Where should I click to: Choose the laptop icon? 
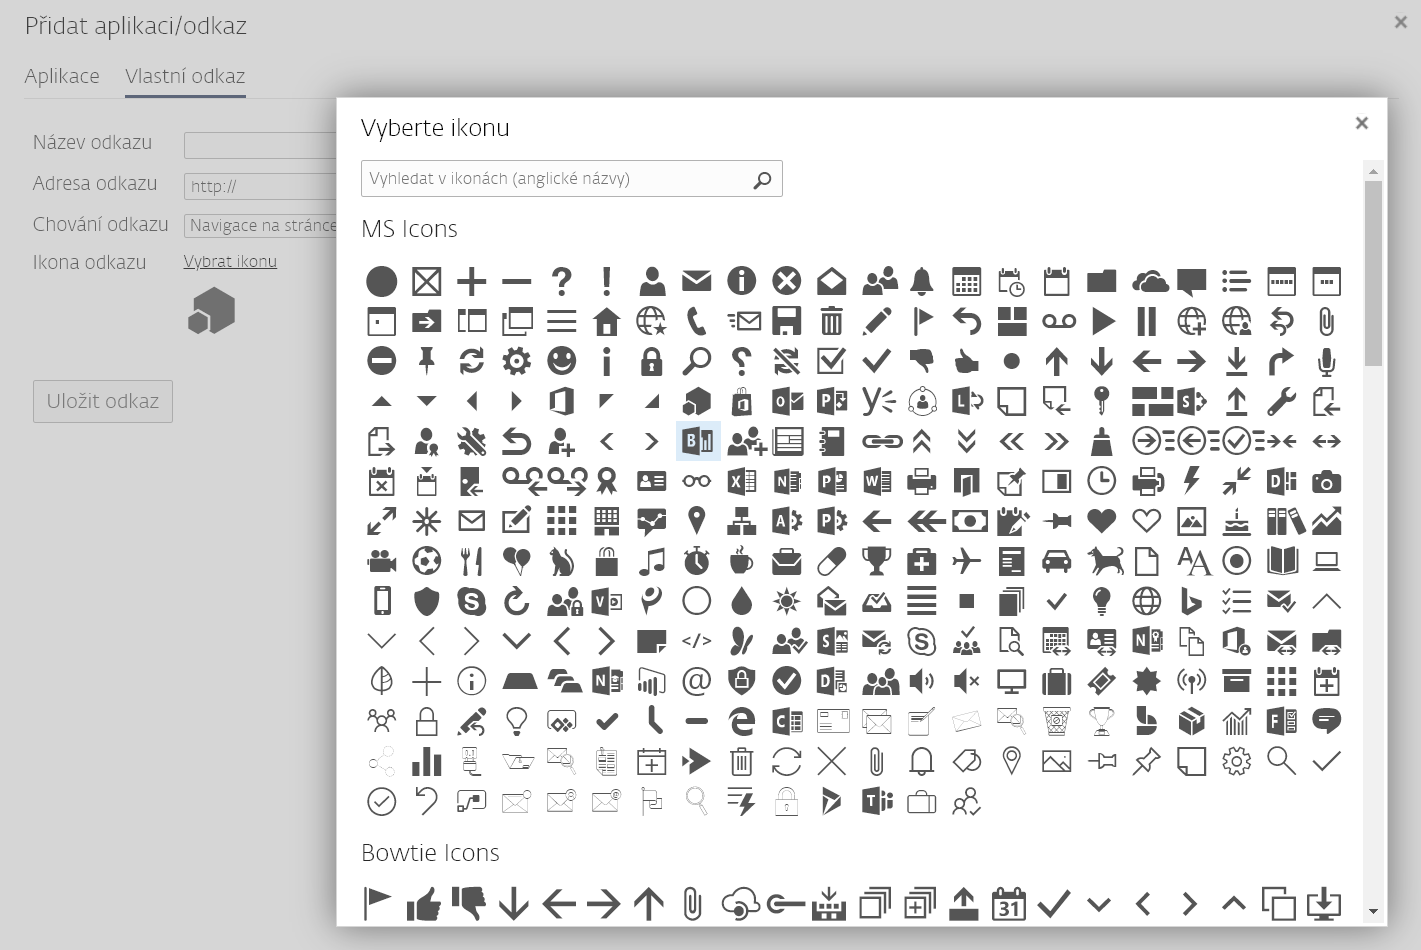click(x=1326, y=561)
